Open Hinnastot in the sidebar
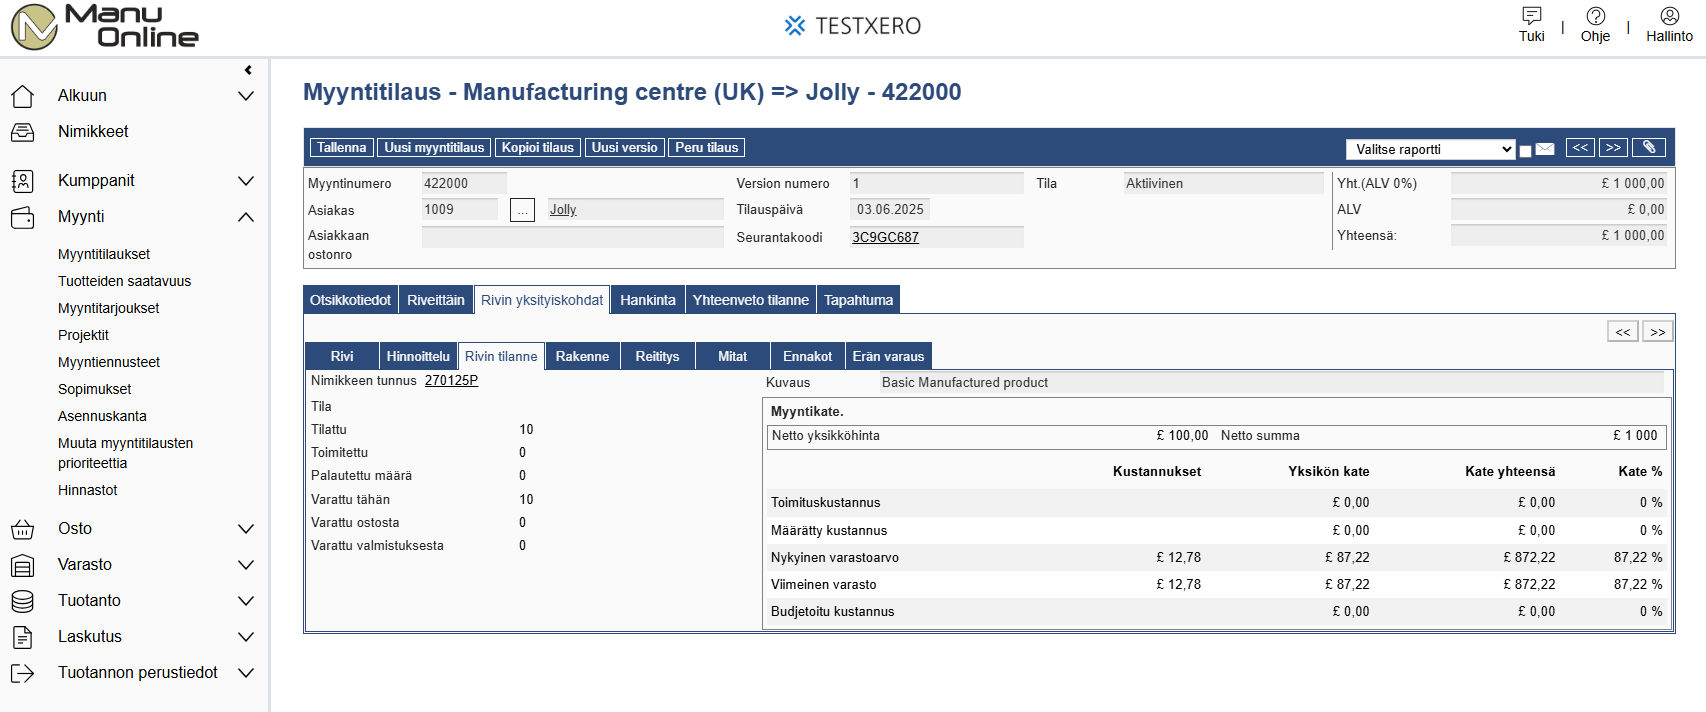 [x=88, y=491]
